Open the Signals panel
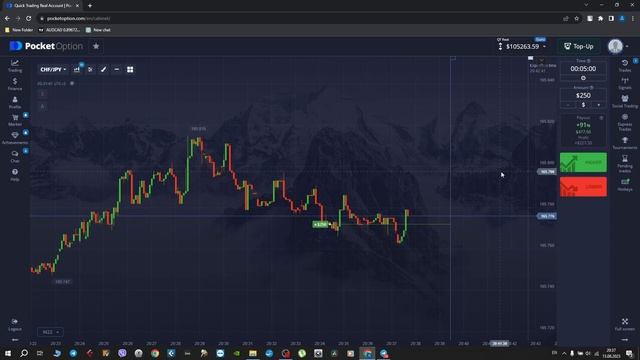640x360 pixels. (624, 83)
